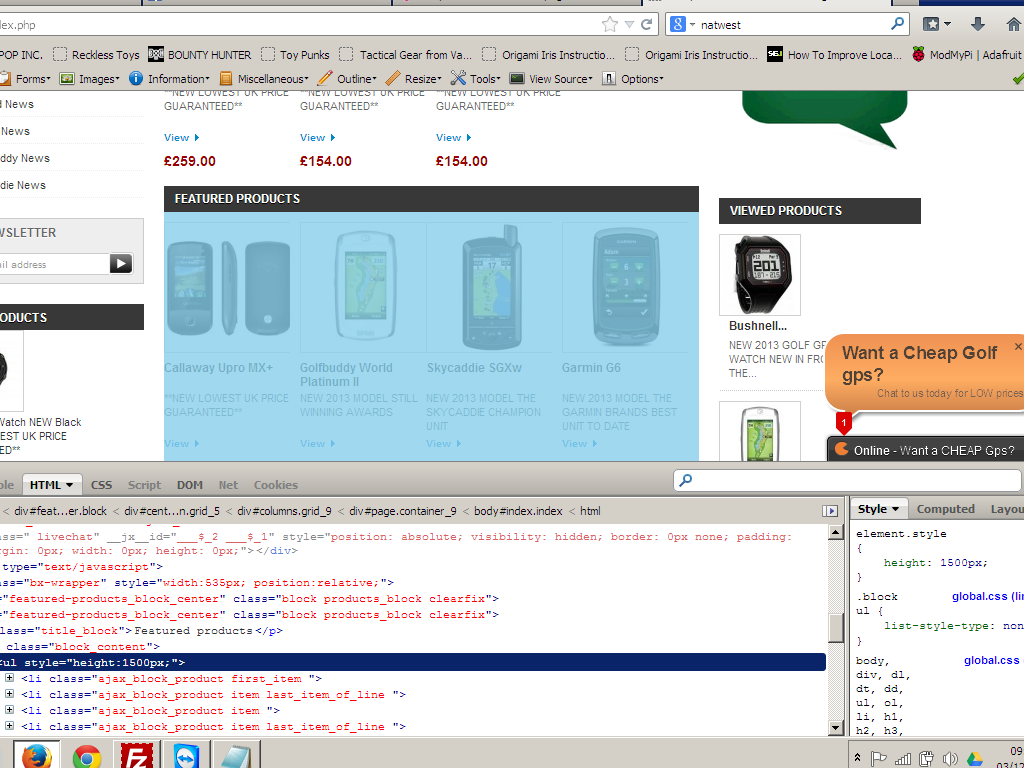Image resolution: width=1024 pixels, height=768 pixels.
Task: Switch to CSS tab in Firebug
Action: 101,485
